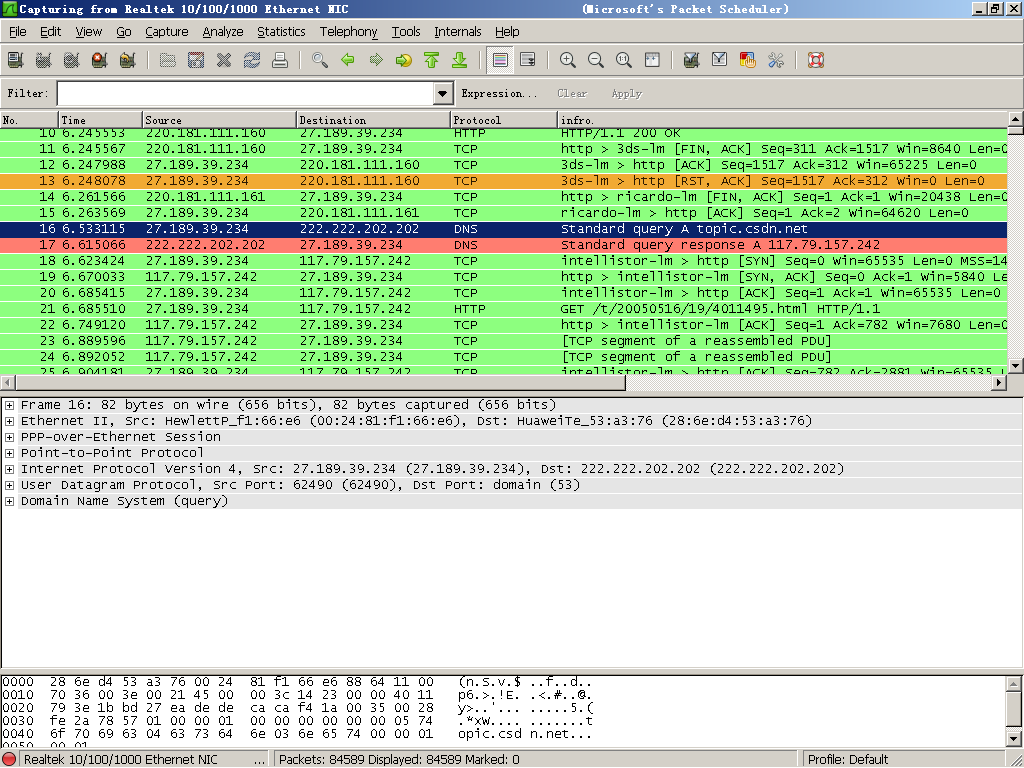Click Packets: 84589 status bar text

pyautogui.click(x=399, y=760)
